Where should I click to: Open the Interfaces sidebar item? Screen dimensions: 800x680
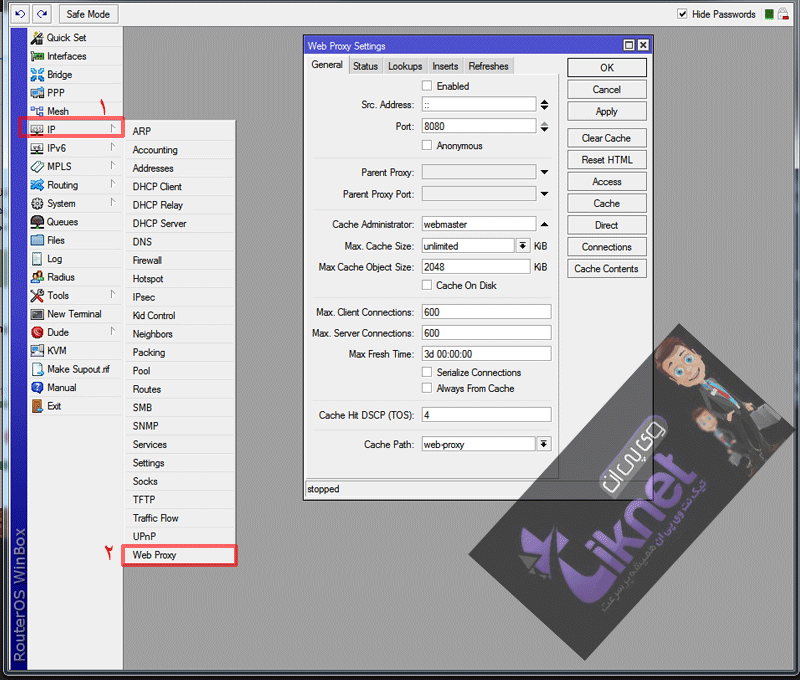(x=66, y=56)
